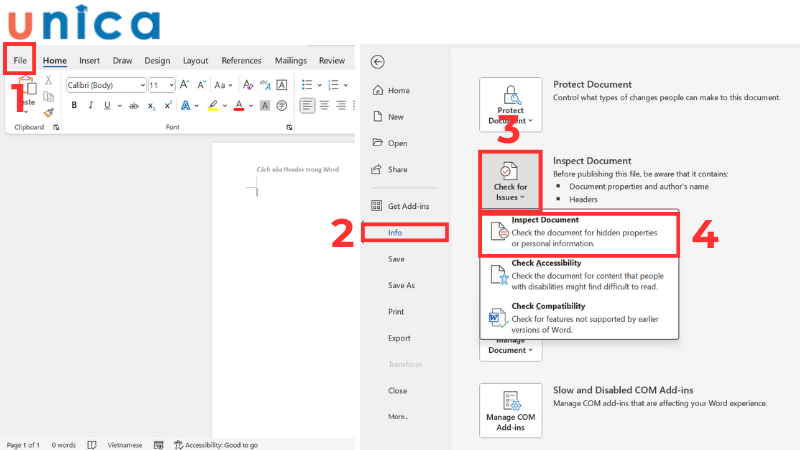The image size is (800, 450).
Task: Click the Bullets list icon
Action: coord(307,85)
